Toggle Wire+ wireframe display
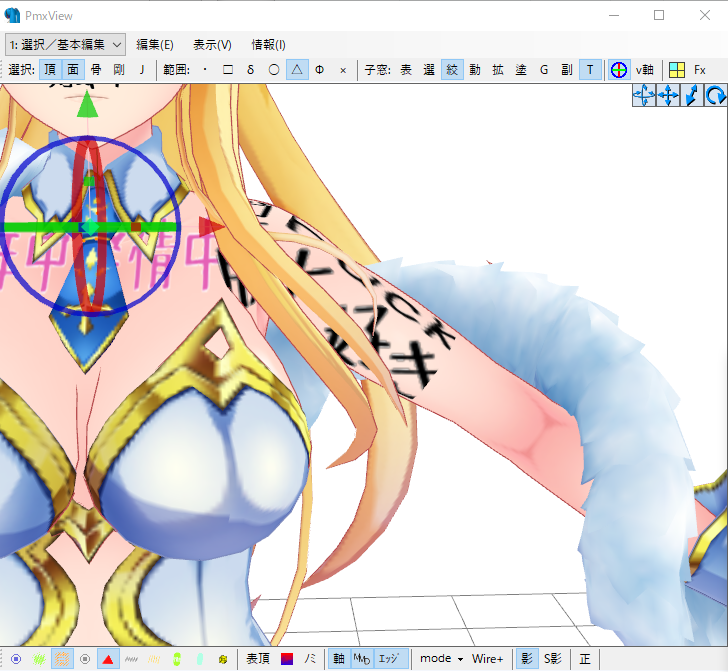 488,659
